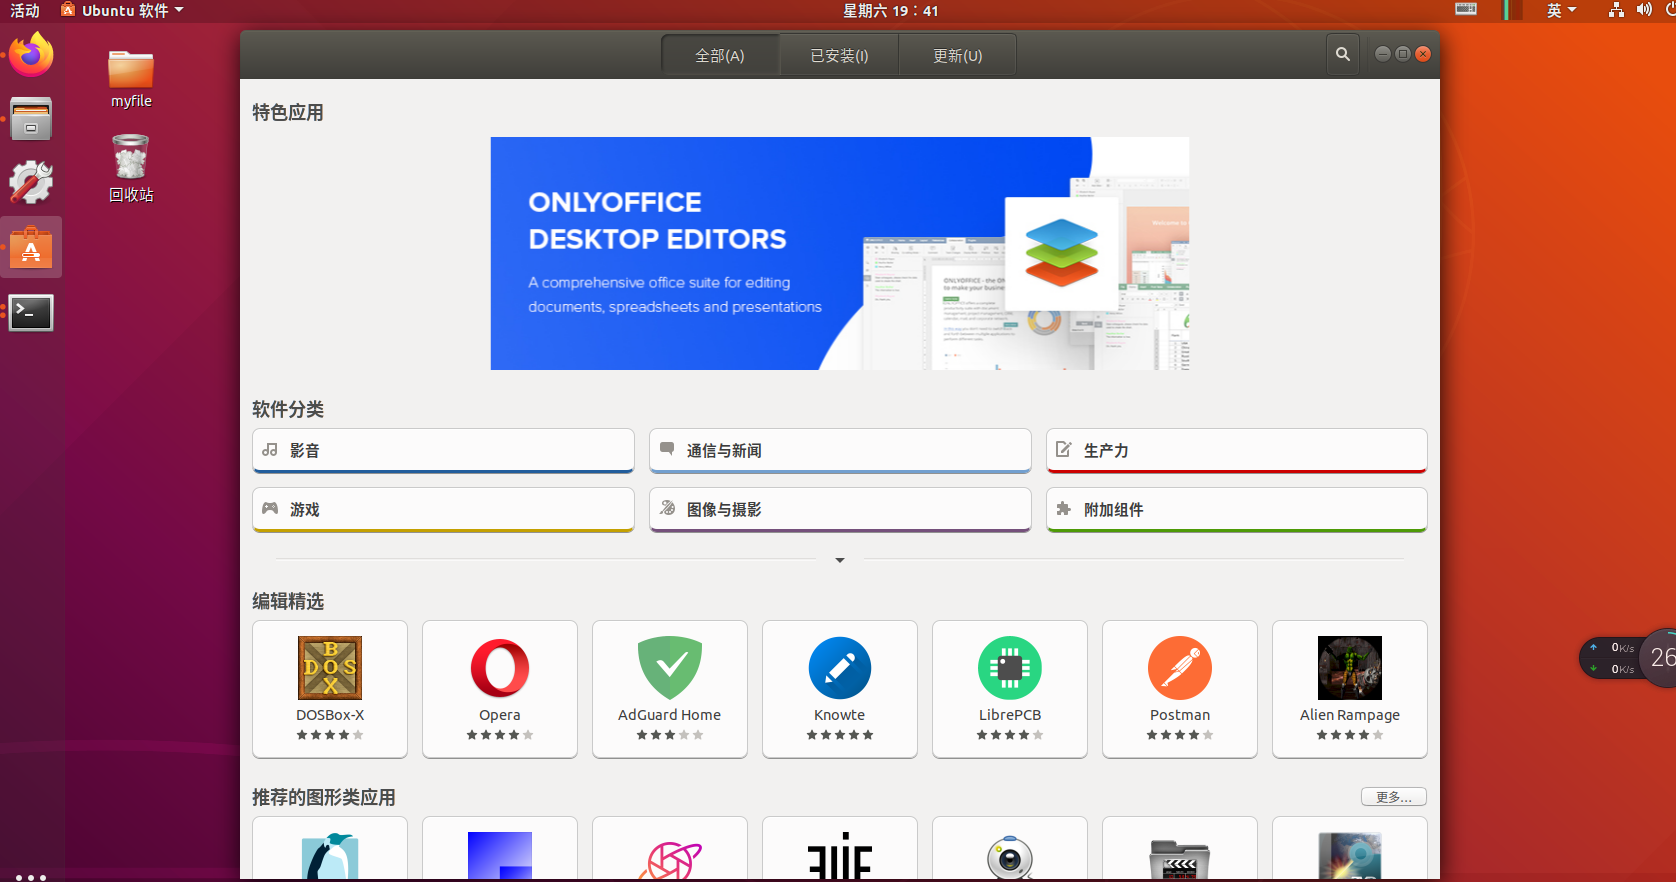Open the rightmost recommended graphics app tile
Image resolution: width=1676 pixels, height=882 pixels.
coord(1350,849)
